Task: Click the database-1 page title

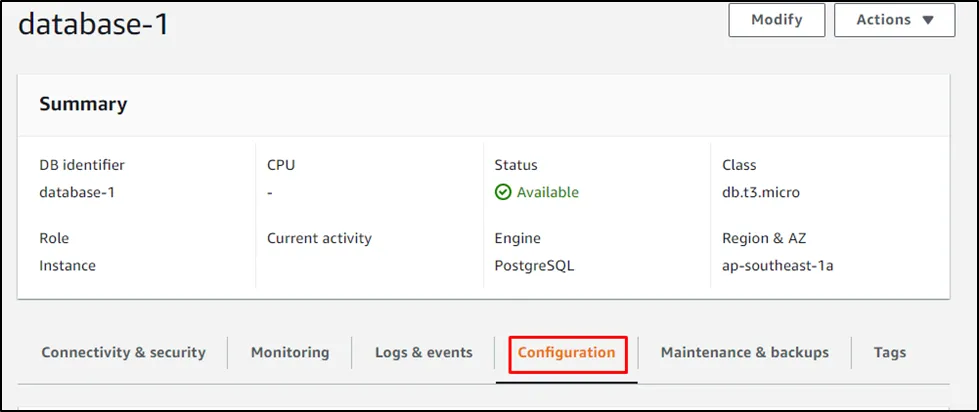Action: tap(94, 26)
